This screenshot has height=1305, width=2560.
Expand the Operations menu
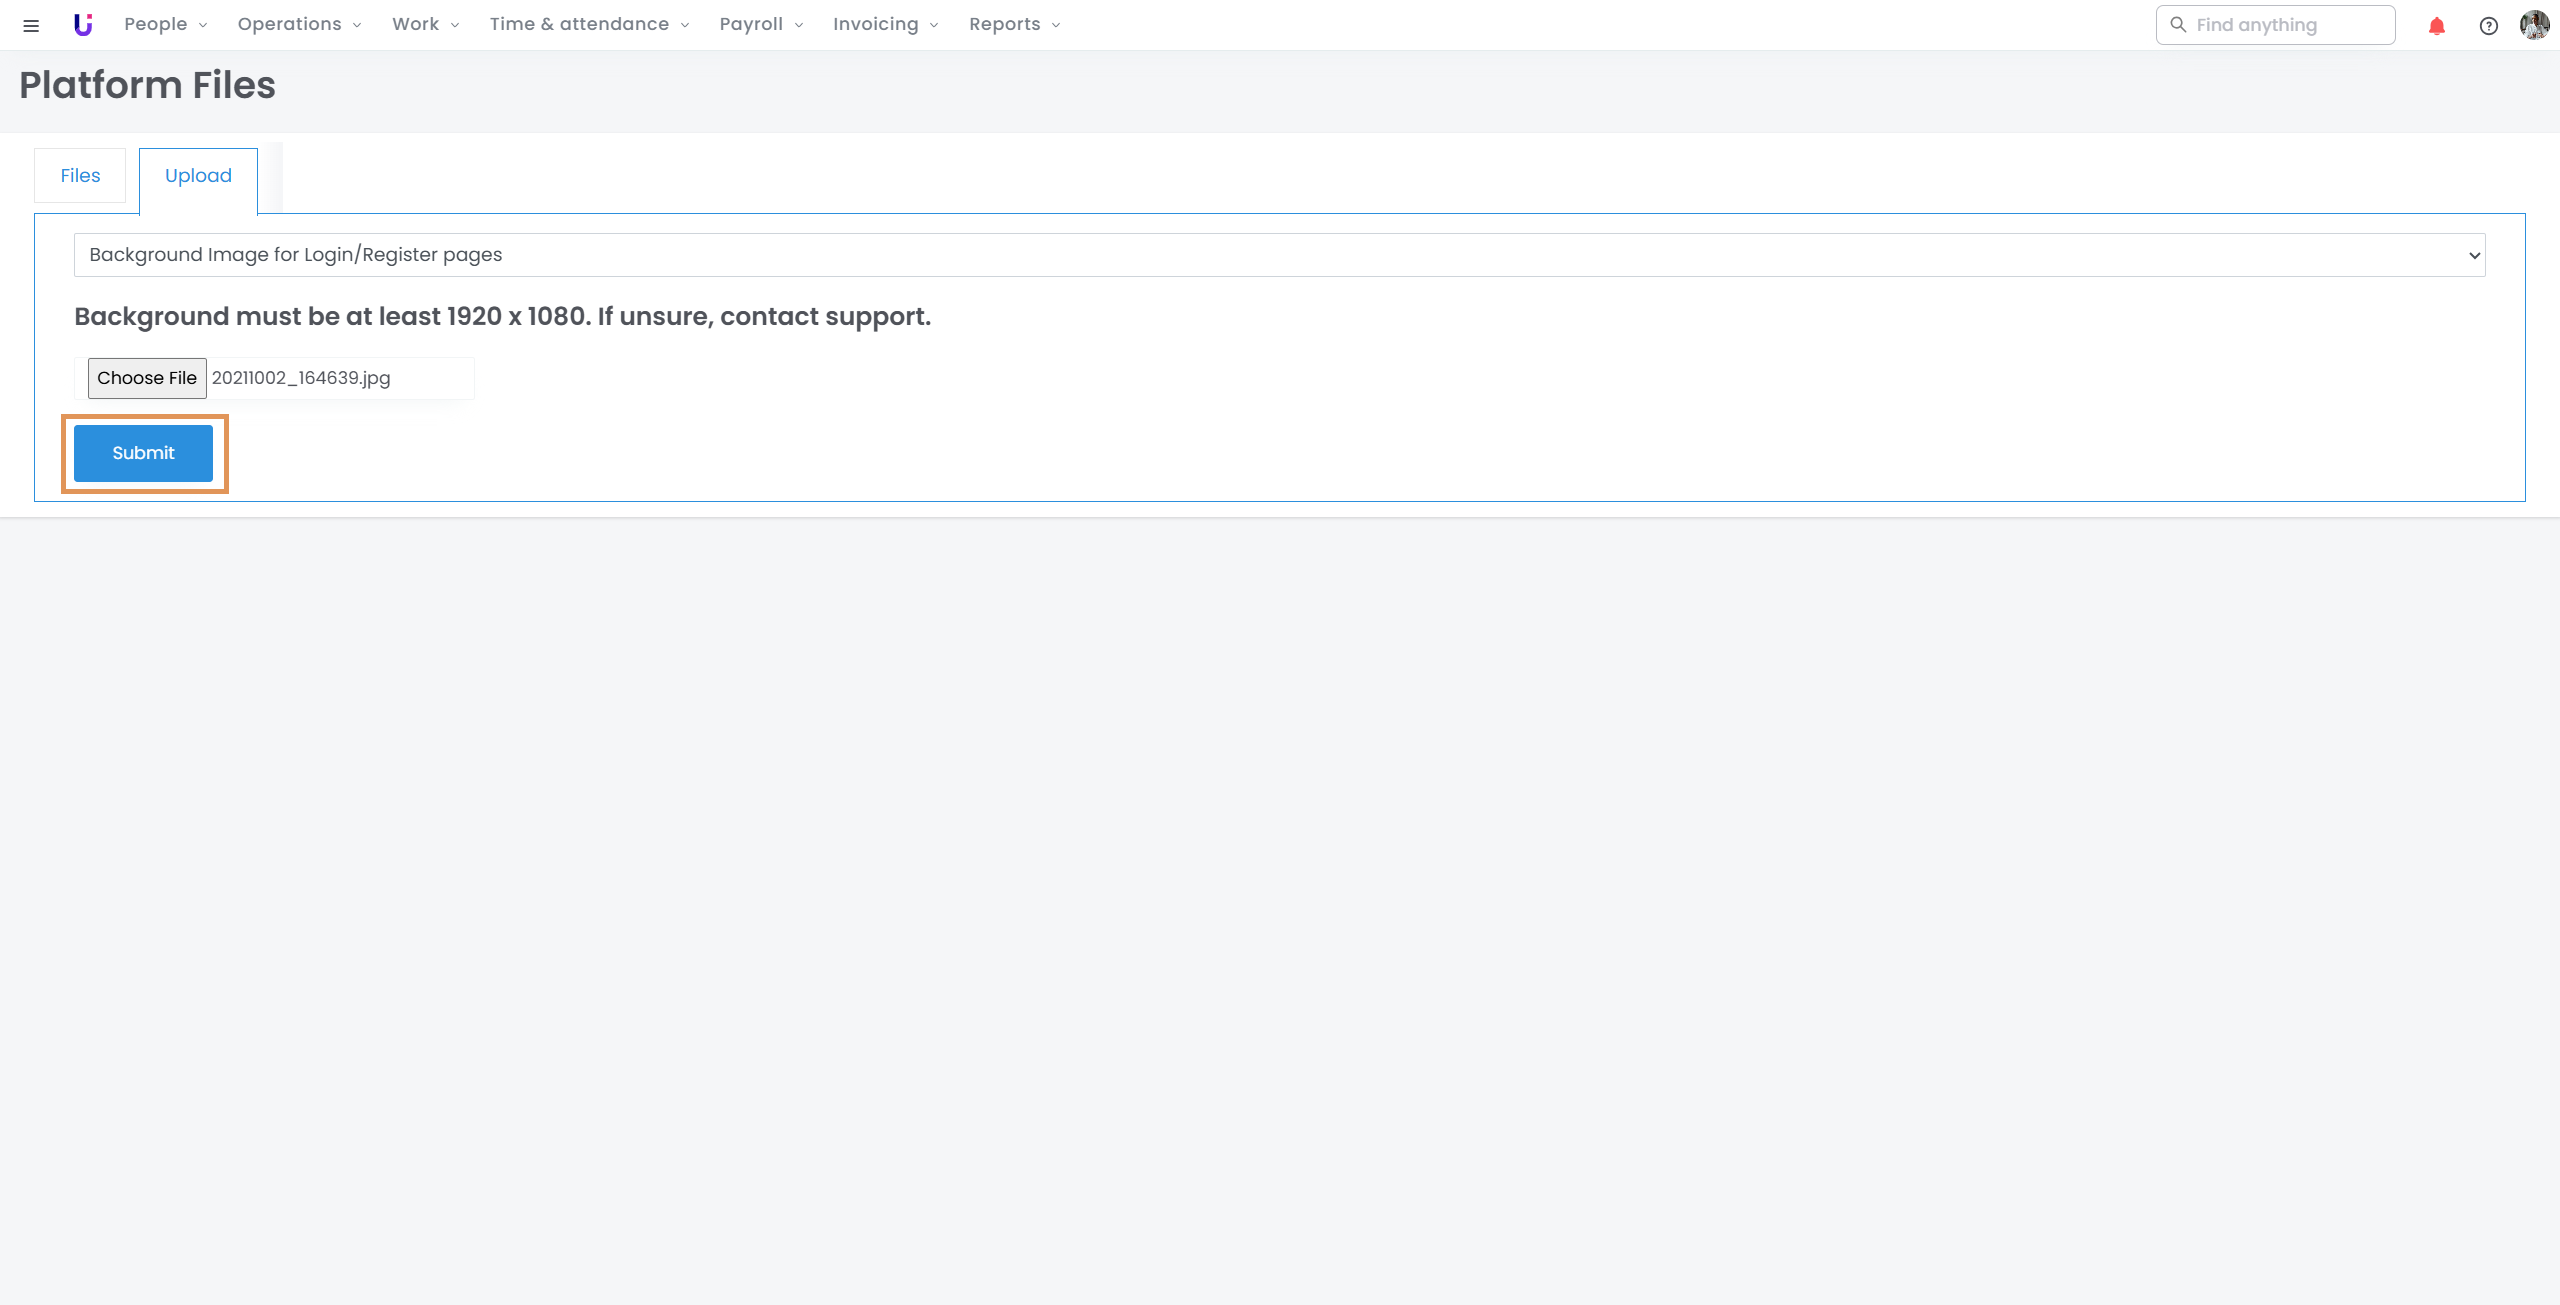[x=299, y=24]
